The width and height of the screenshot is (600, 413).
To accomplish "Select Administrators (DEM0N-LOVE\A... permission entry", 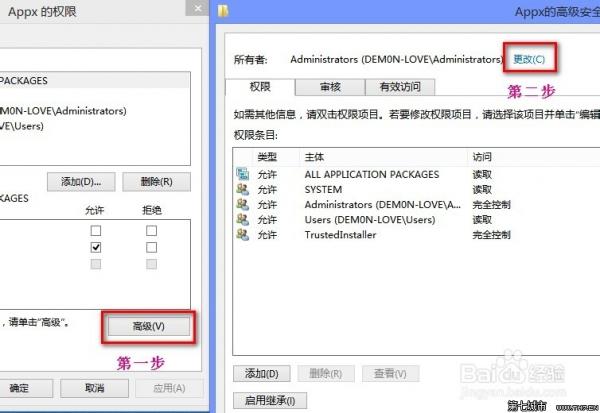I will pyautogui.click(x=417, y=204).
